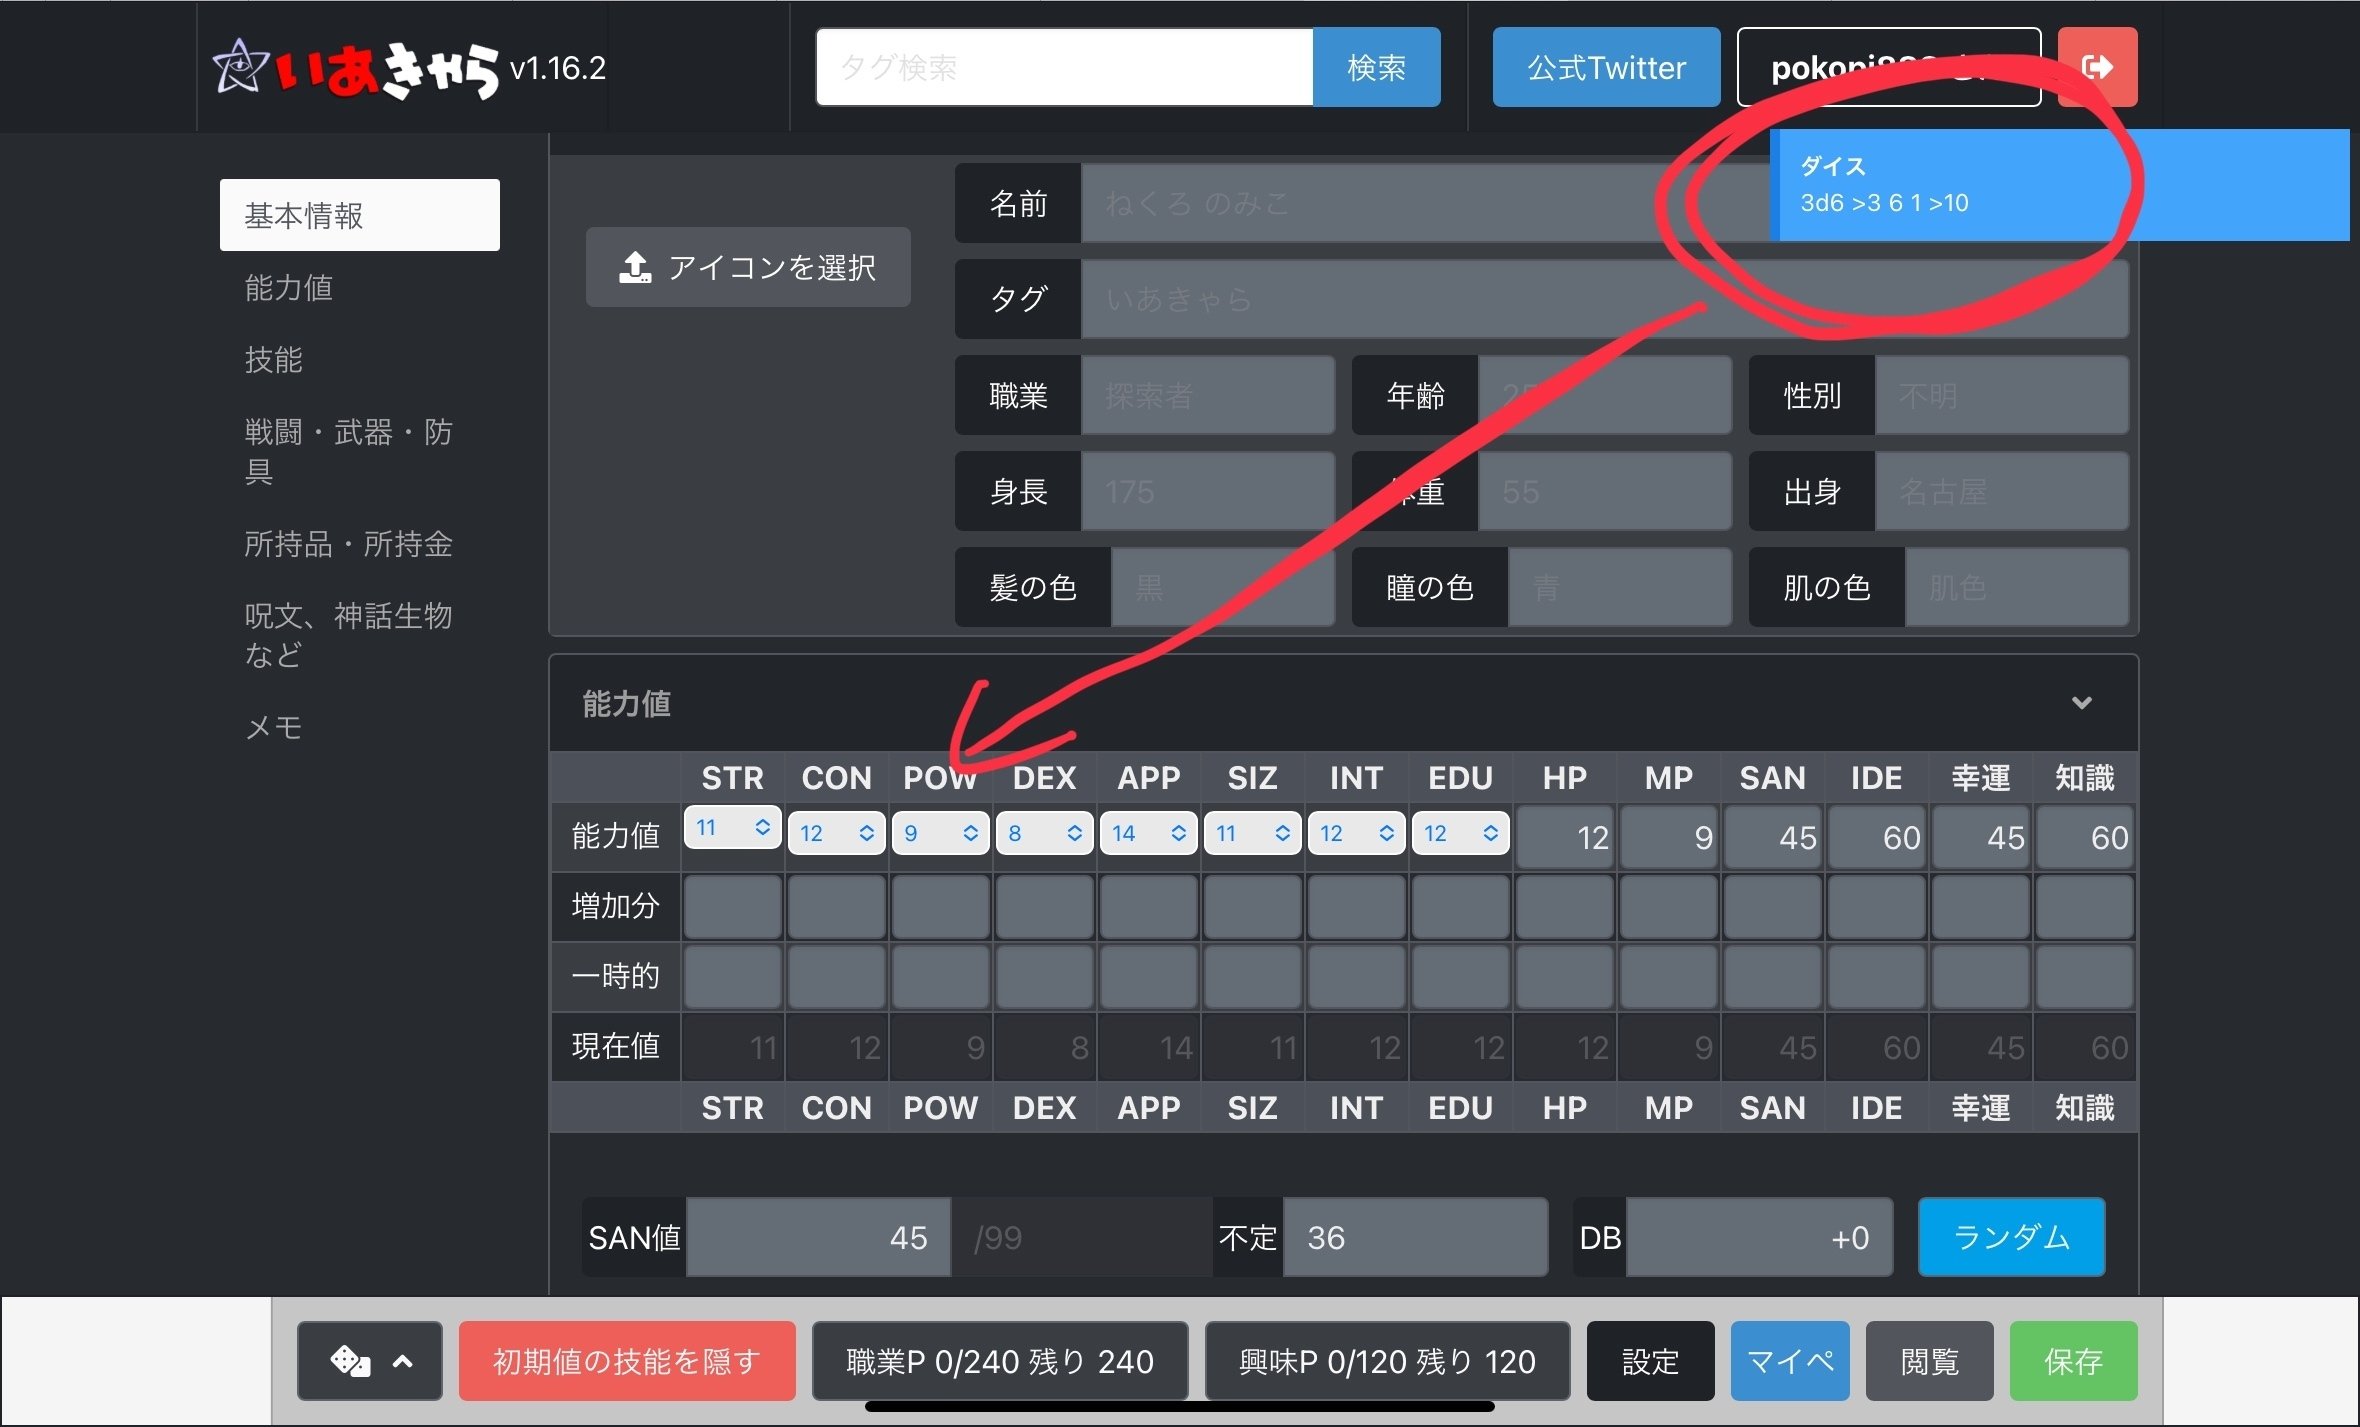Click the 瞳の色 input field
Viewport: 2360px width, 1427px height.
click(x=1619, y=587)
